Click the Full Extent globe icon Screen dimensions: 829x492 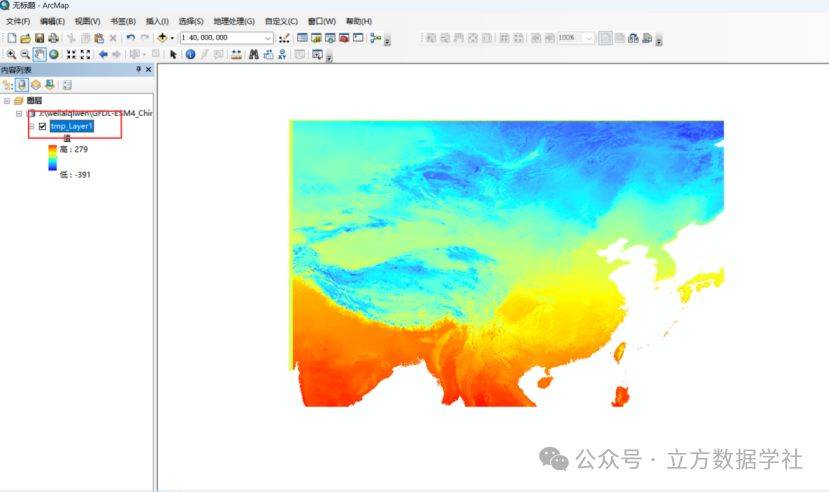(x=54, y=54)
